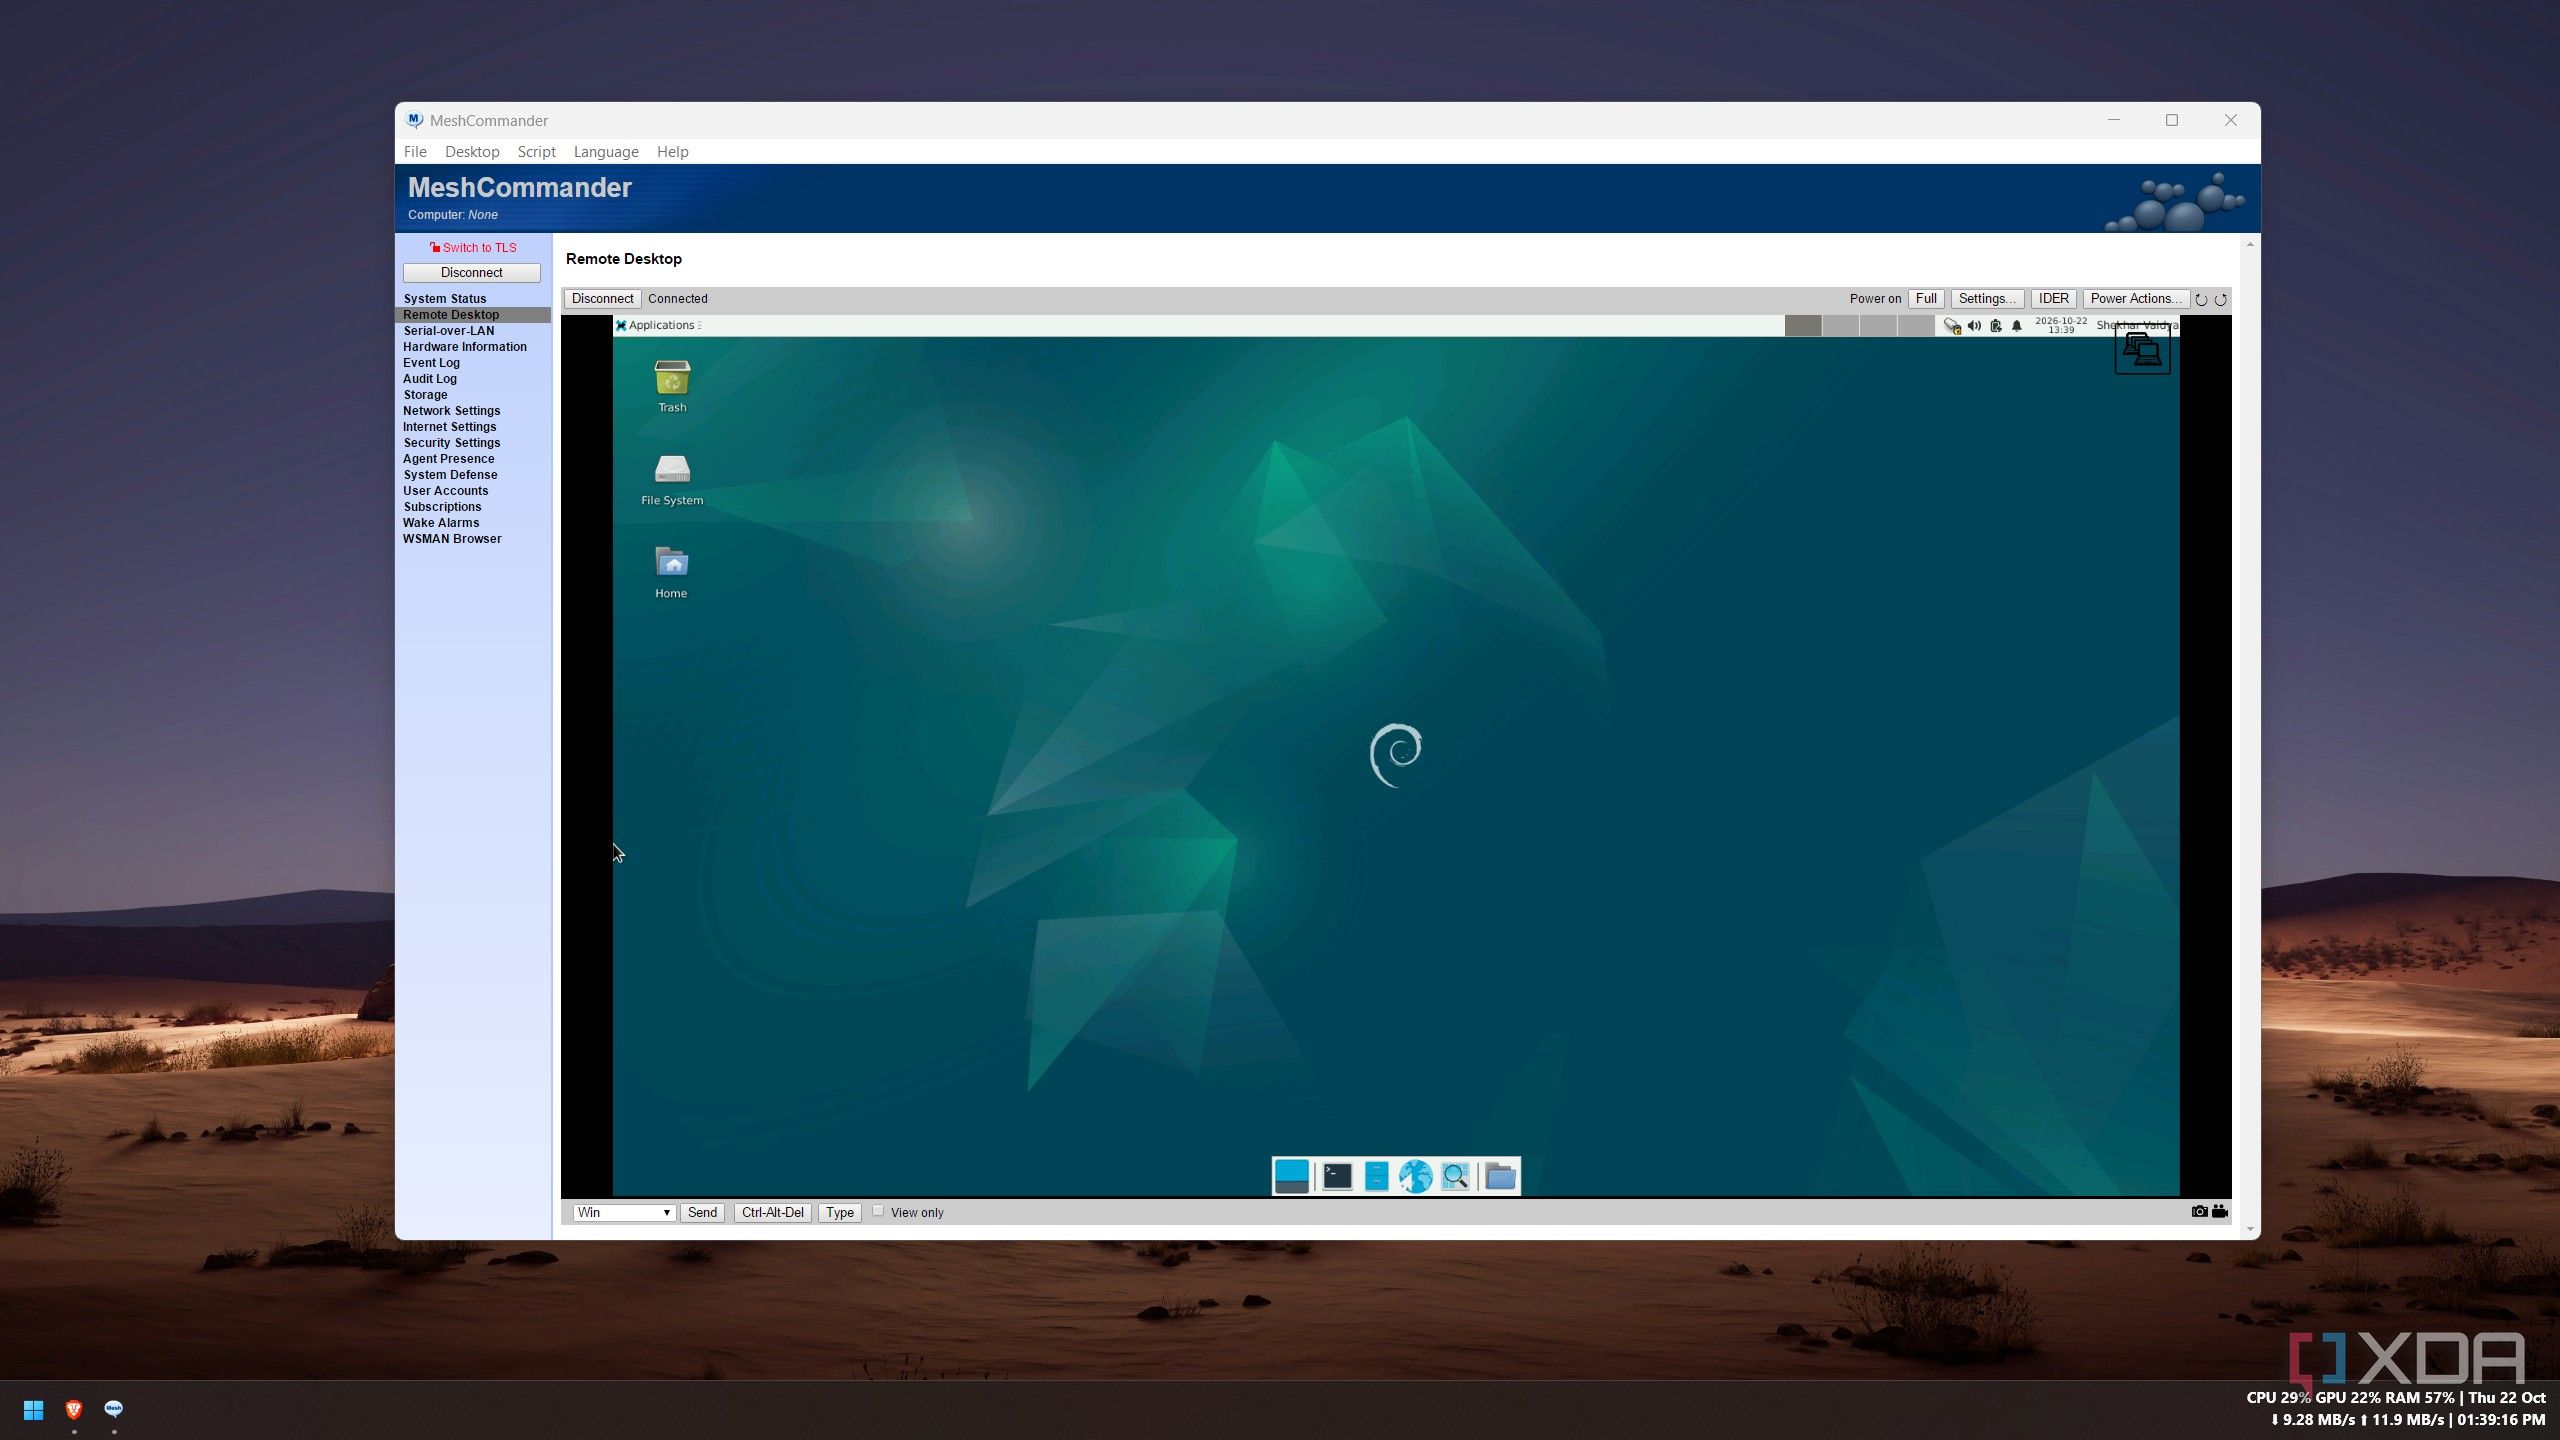Click the network connection icon in remote panel
The height and width of the screenshot is (1440, 2560).
pyautogui.click(x=1952, y=326)
